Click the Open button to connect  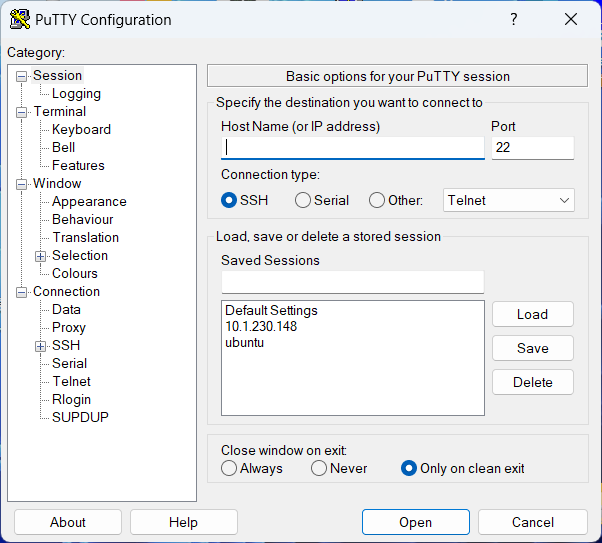pyautogui.click(x=415, y=522)
